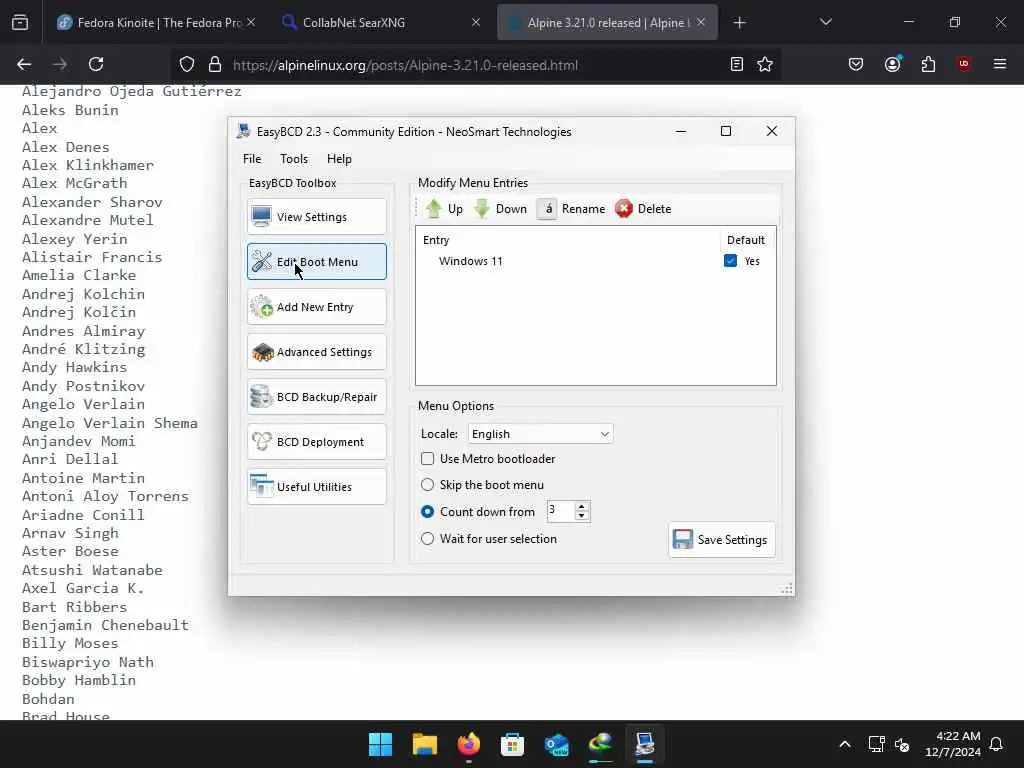Click muted volume tray icon
The height and width of the screenshot is (768, 1024).
903,744
